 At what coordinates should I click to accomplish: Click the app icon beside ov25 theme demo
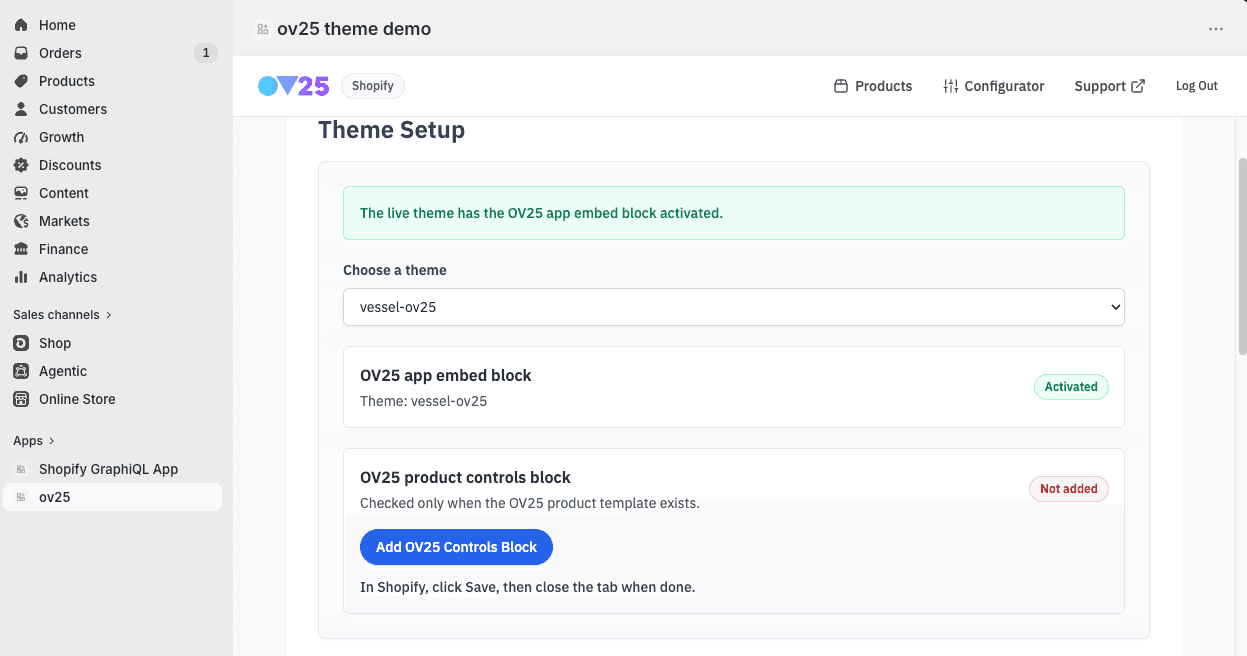tap(263, 29)
